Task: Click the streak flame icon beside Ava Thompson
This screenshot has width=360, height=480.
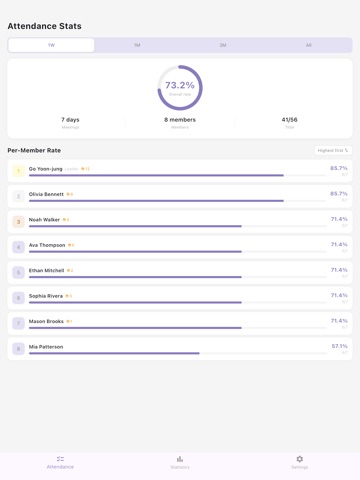Action: tap(70, 245)
